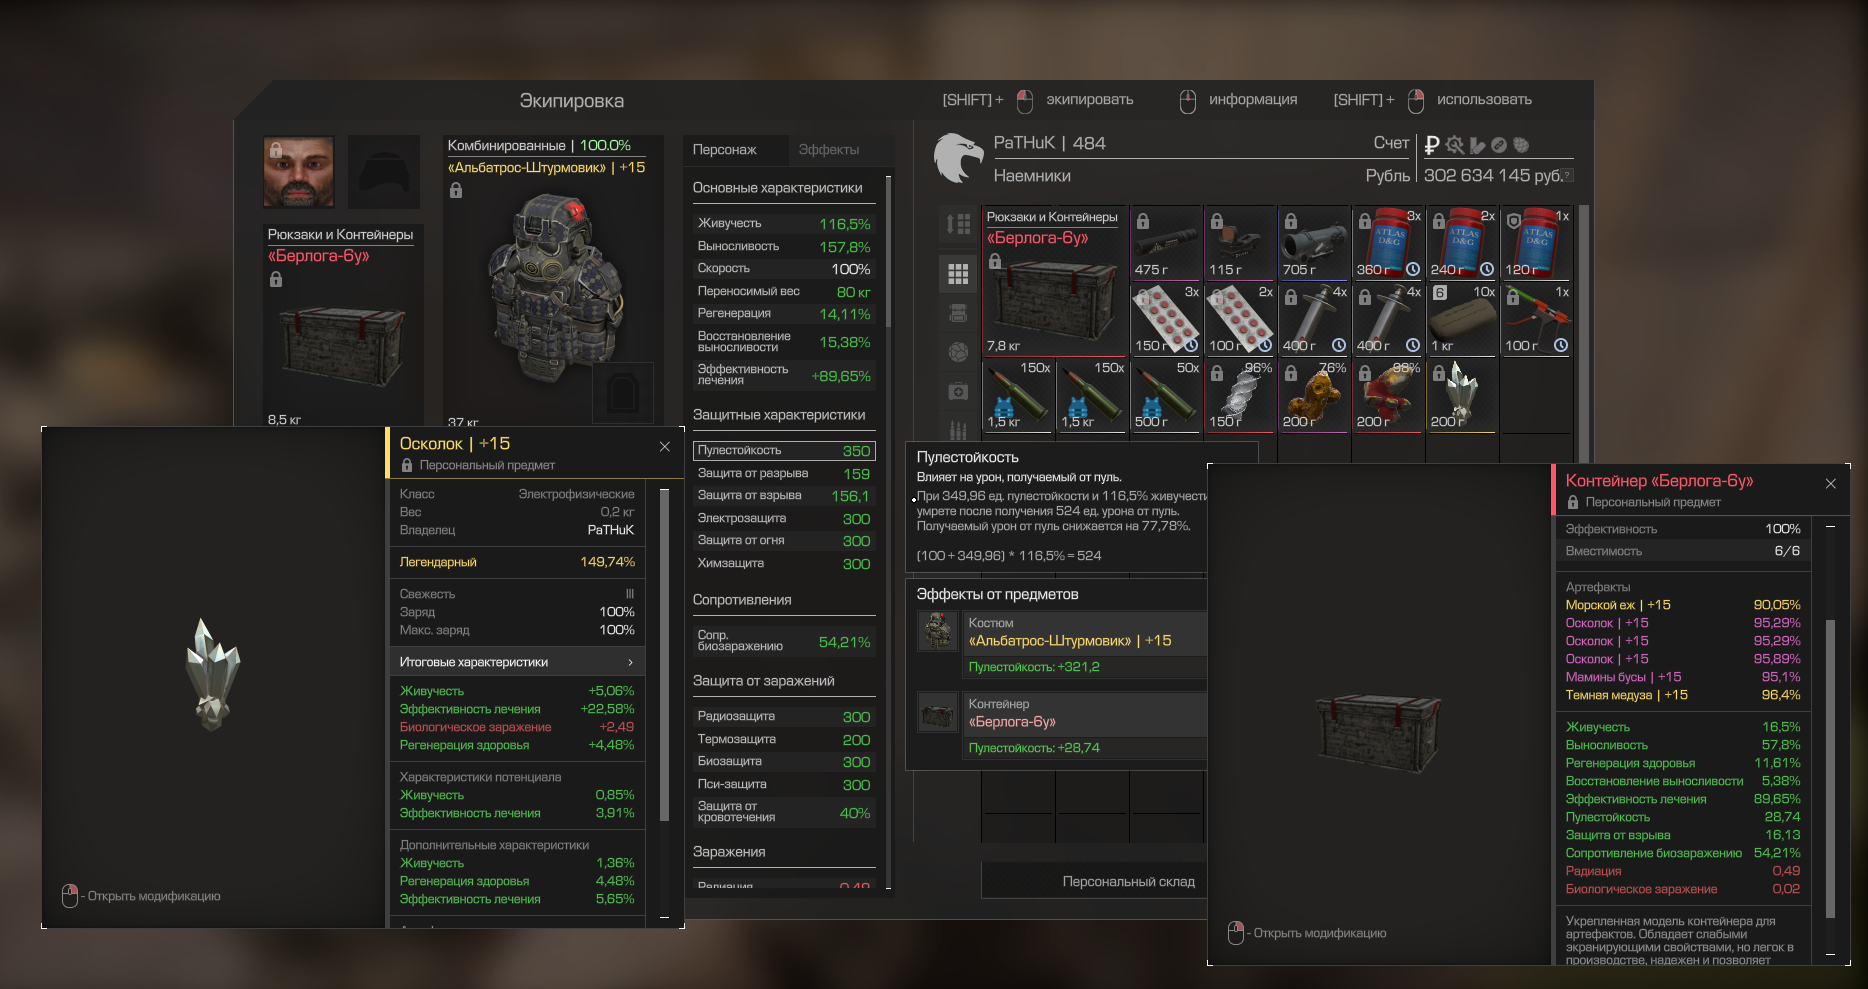This screenshot has width=1868, height=989.
Task: Click Открыть модификацию in the container window
Action: (1308, 933)
